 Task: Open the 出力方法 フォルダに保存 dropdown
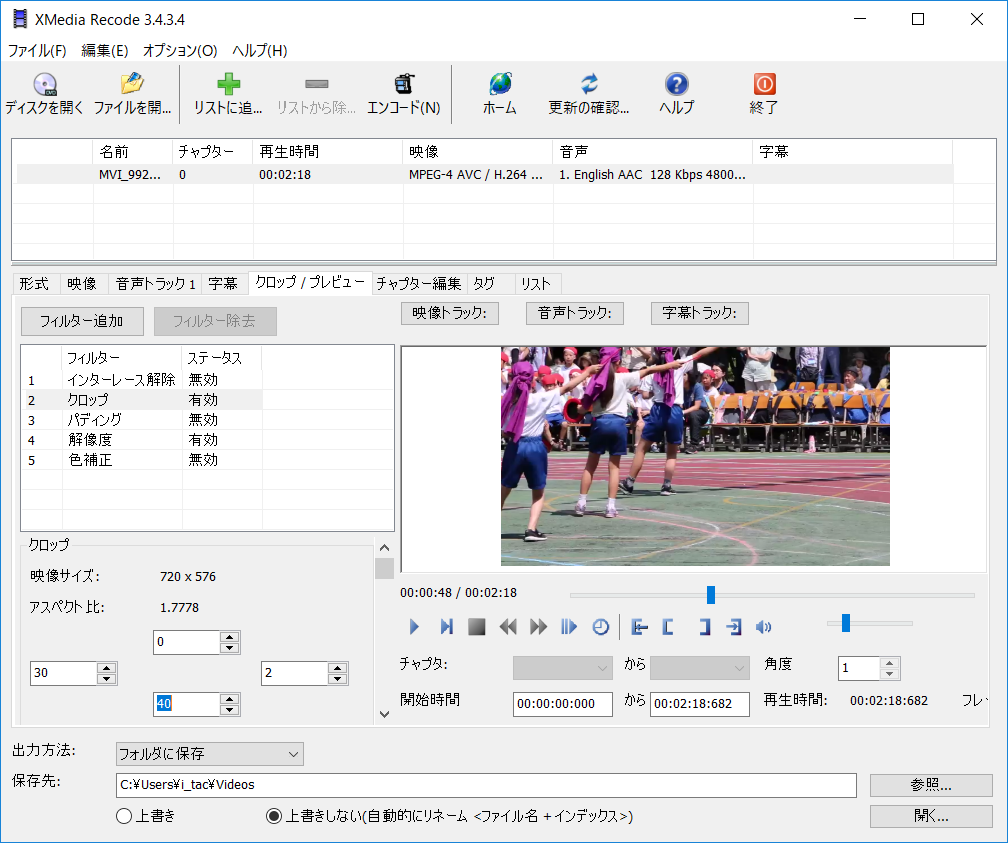(x=210, y=754)
